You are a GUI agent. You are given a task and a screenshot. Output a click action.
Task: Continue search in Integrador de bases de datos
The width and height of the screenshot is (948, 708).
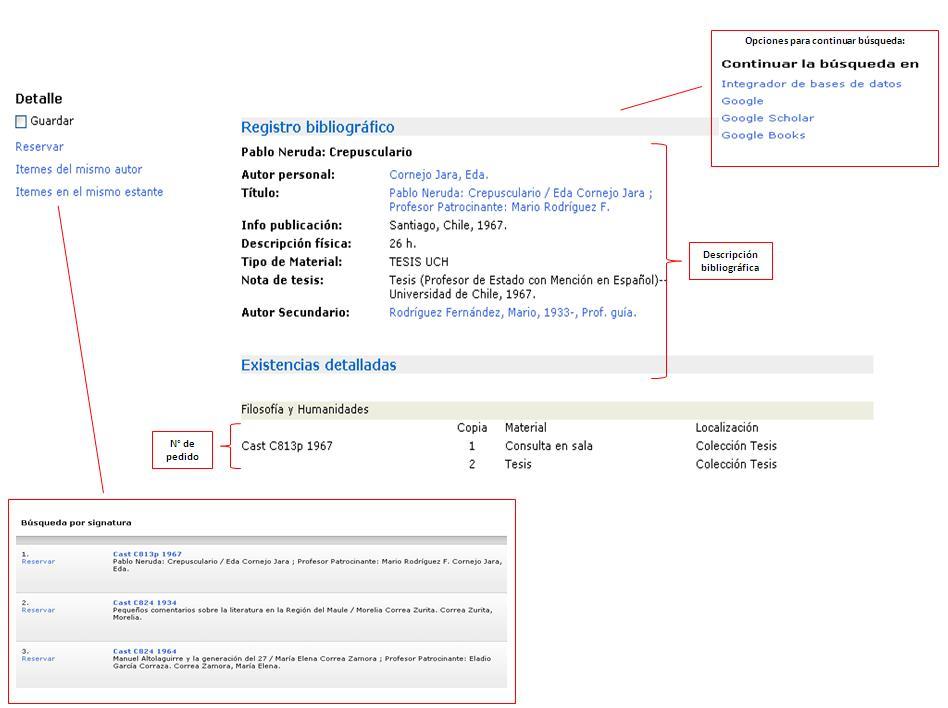click(811, 84)
